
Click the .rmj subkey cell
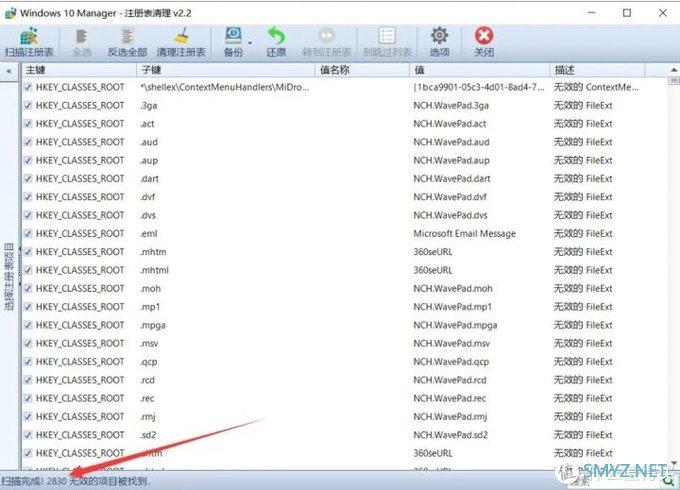tap(147, 417)
